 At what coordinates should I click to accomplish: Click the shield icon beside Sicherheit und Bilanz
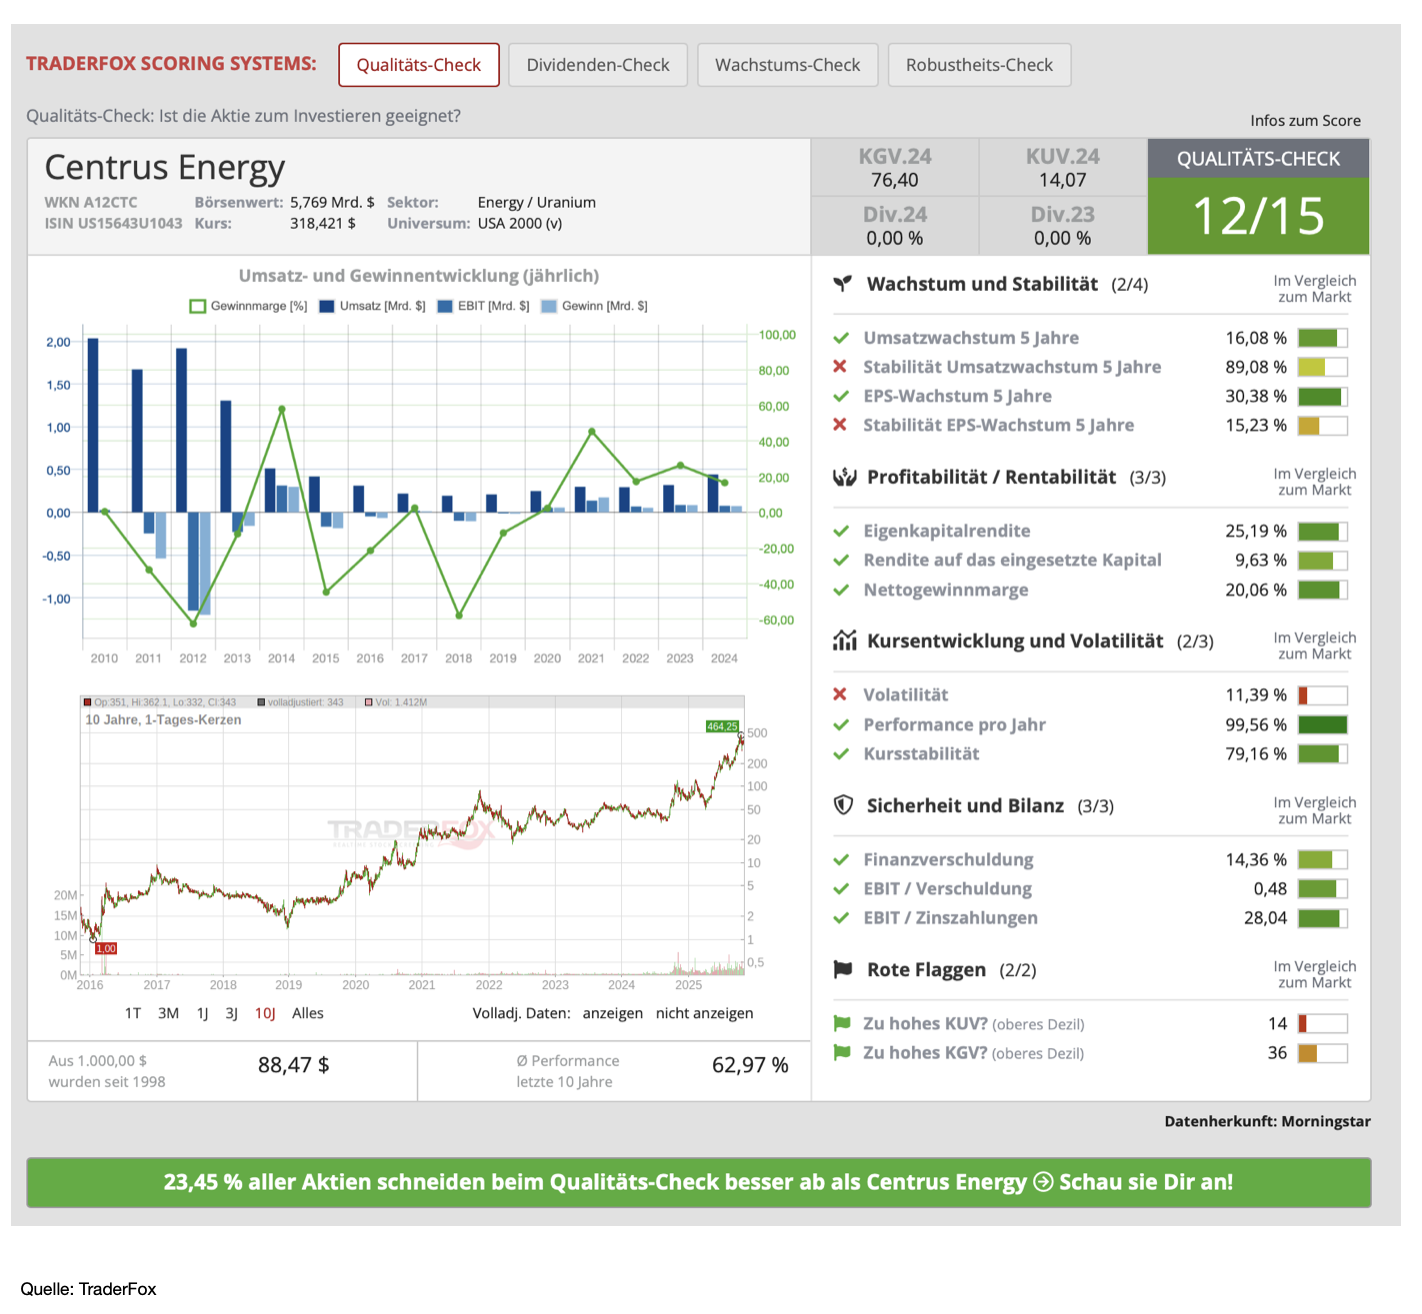843,805
